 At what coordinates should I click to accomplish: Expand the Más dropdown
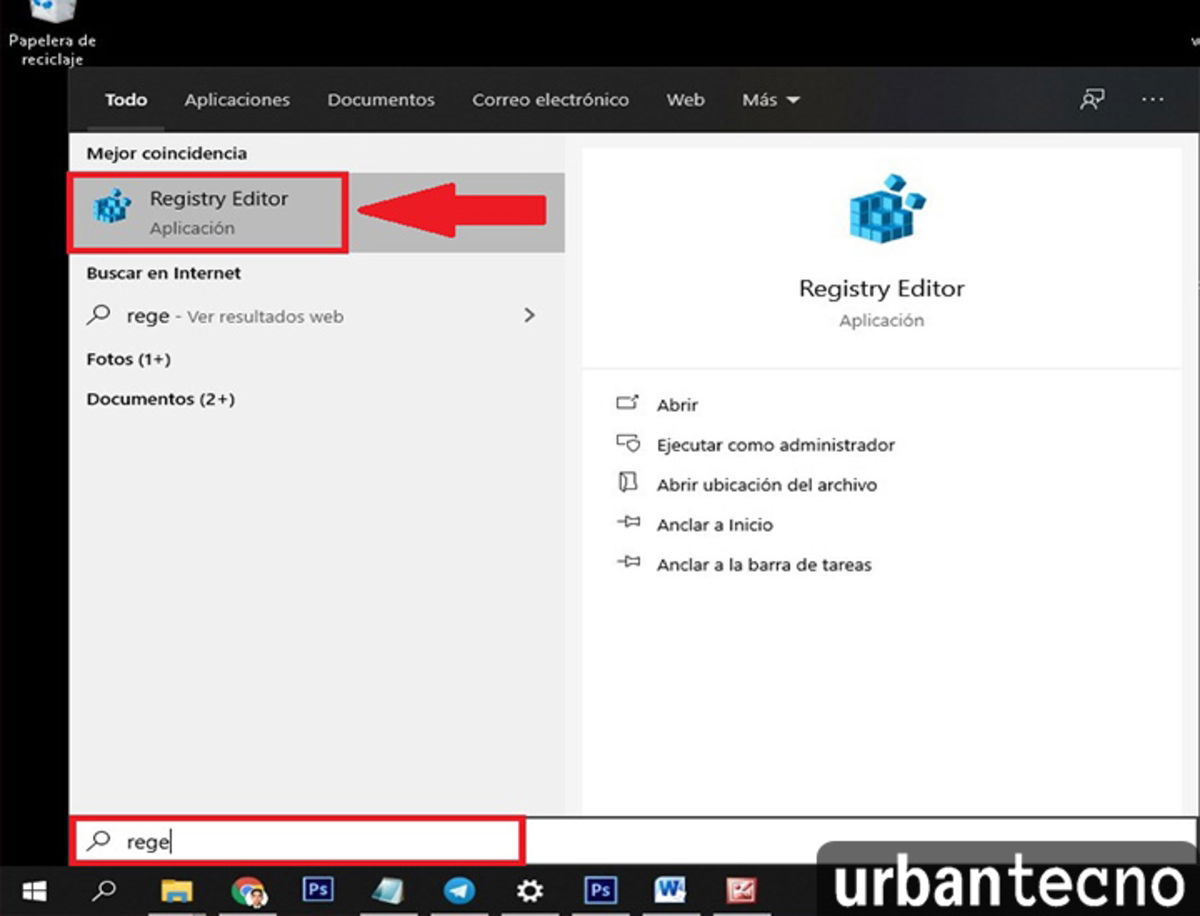770,99
